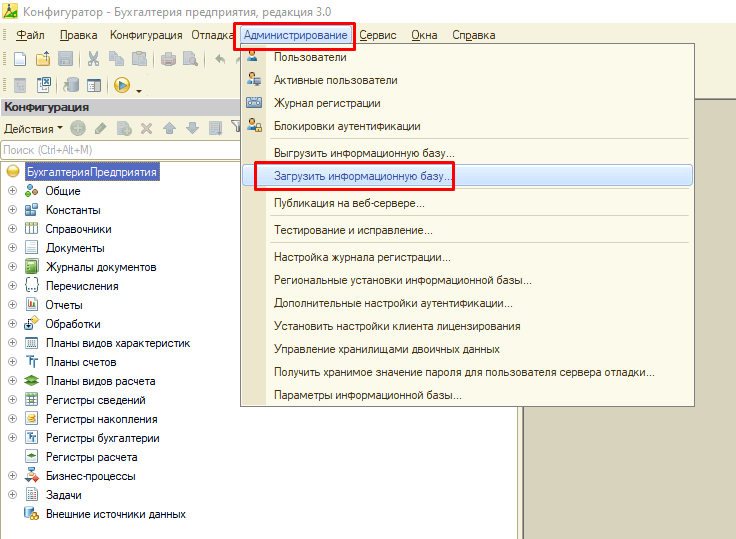Click the Add green plus icon
Image resolution: width=736 pixels, height=539 pixels.
(x=78, y=128)
